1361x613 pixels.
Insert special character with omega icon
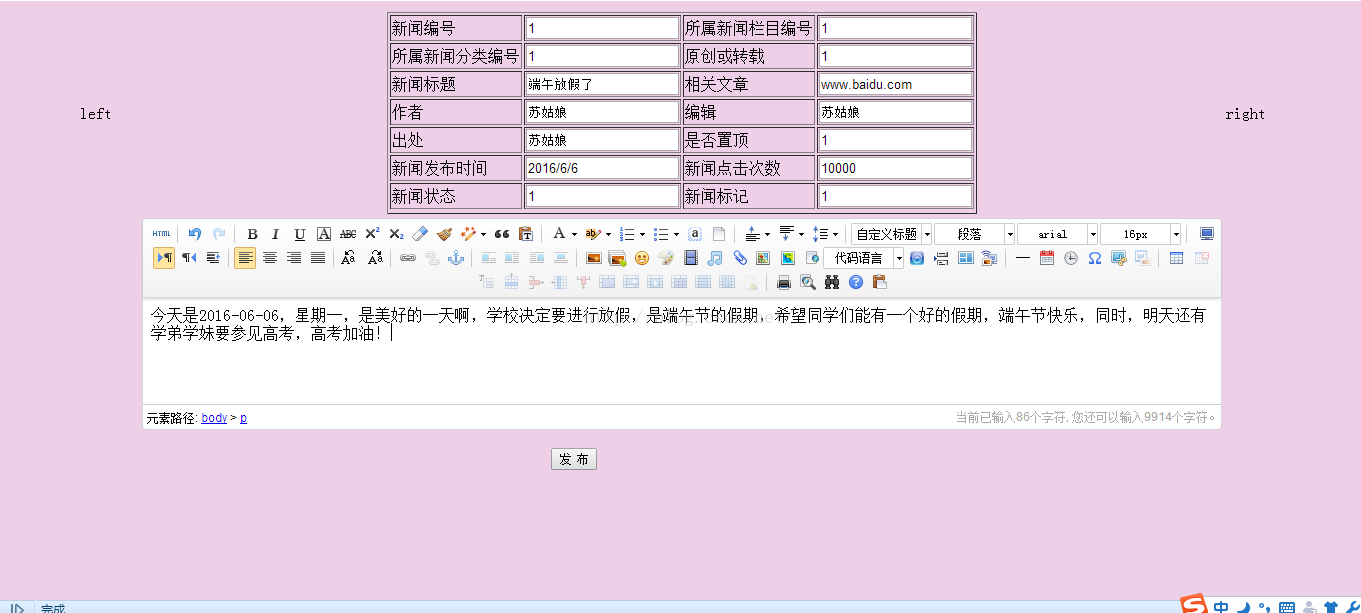point(1095,258)
